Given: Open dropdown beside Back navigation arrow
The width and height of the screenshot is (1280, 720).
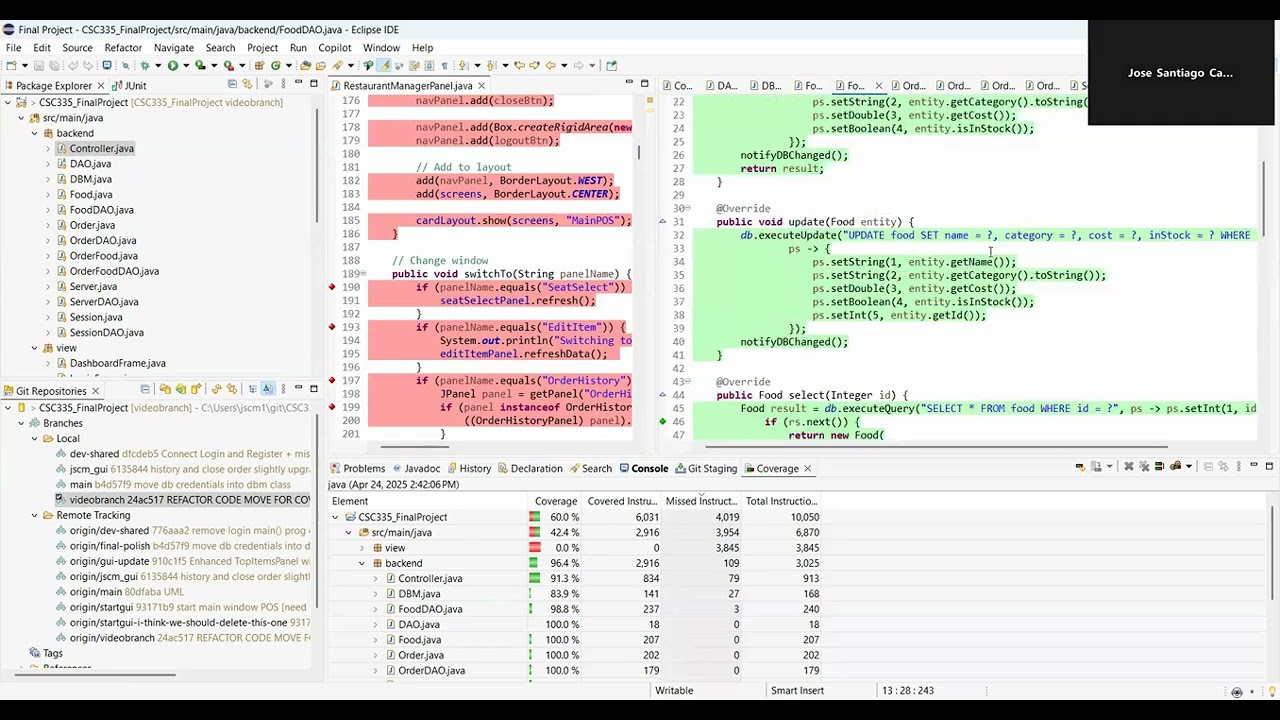Looking at the screenshot, I should 564,65.
